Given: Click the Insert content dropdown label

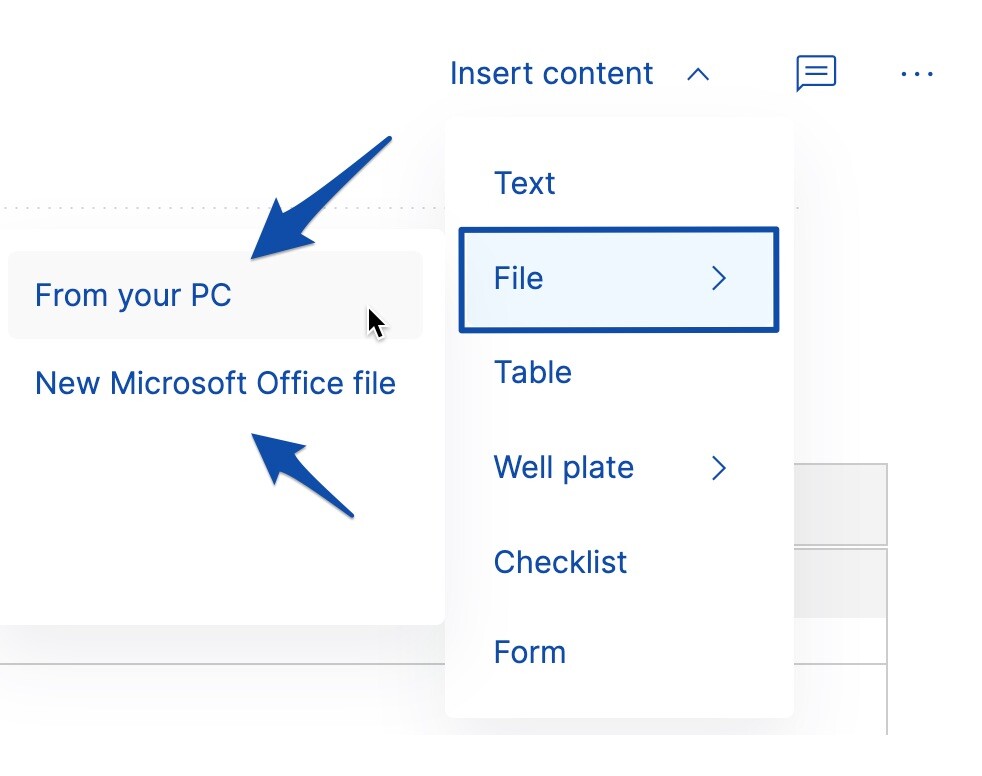Looking at the screenshot, I should tap(551, 74).
